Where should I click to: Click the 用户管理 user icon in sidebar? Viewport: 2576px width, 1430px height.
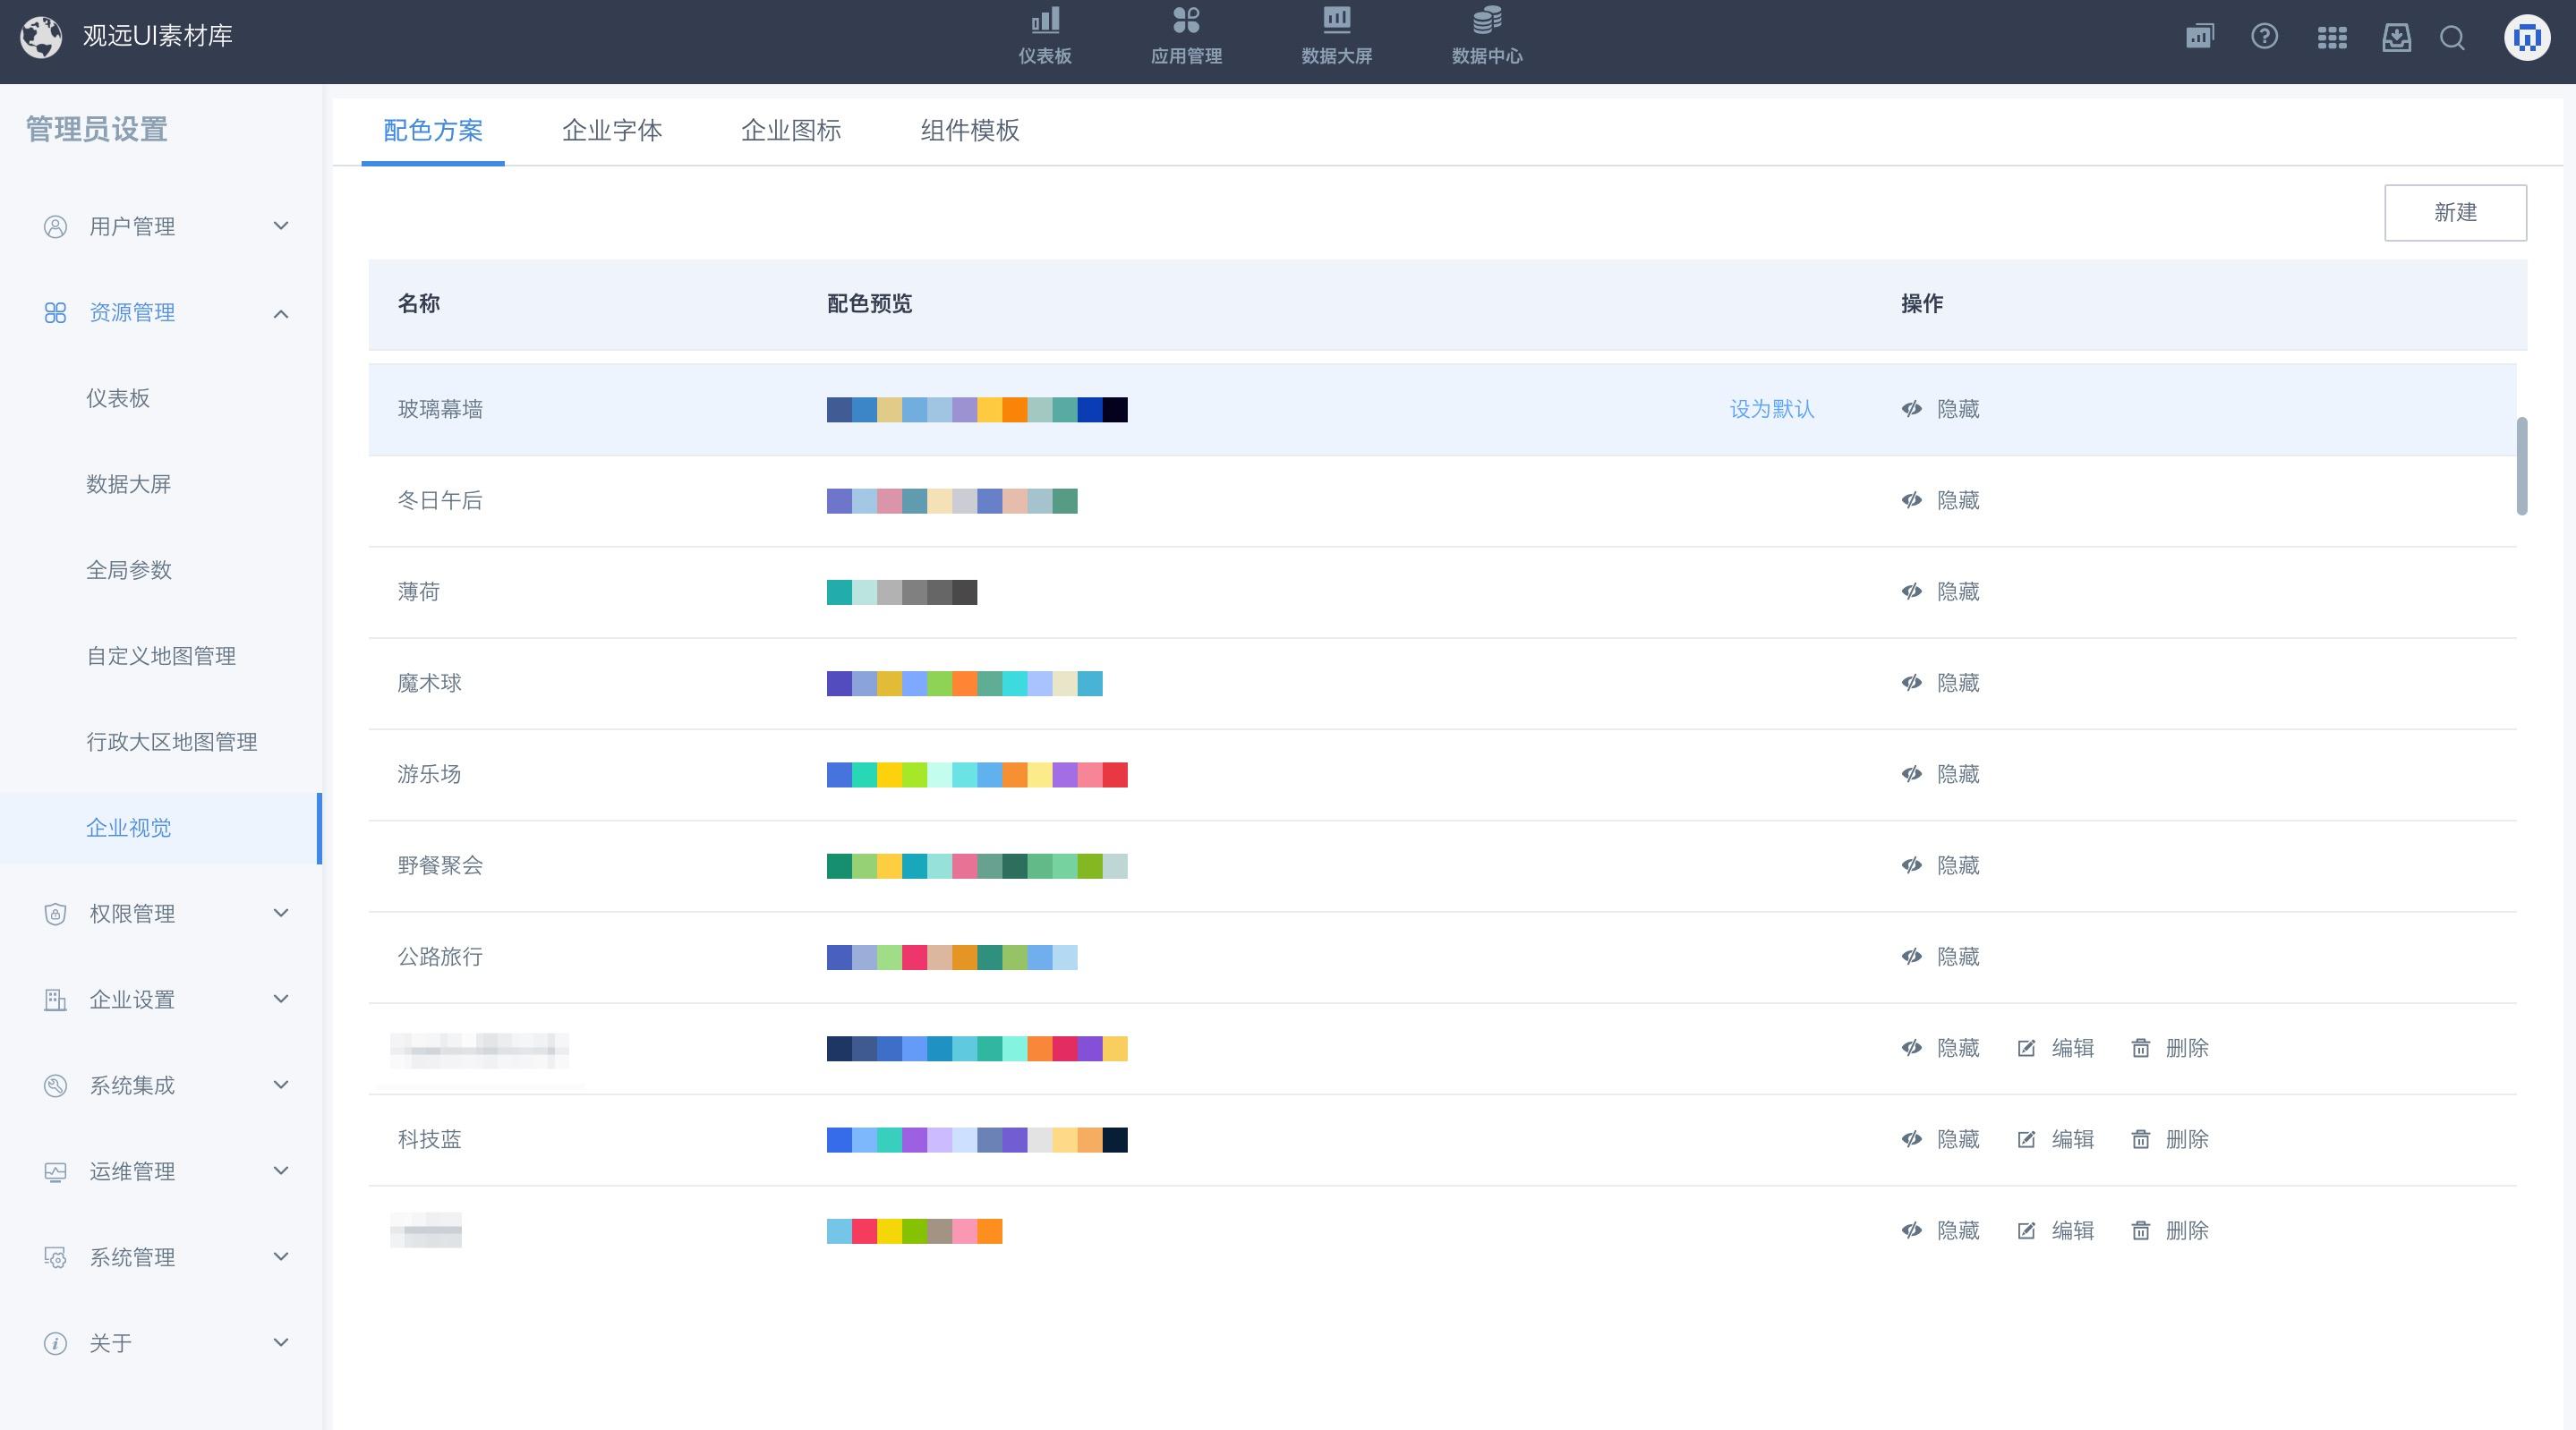[55, 227]
